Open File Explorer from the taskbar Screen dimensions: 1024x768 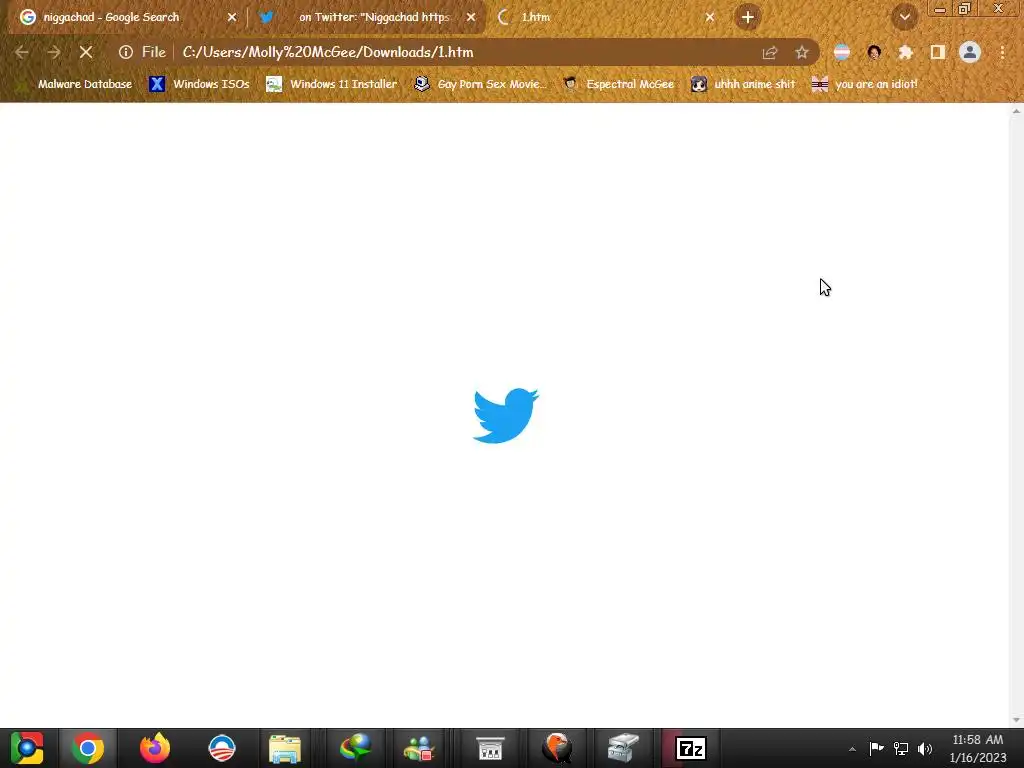[285, 748]
